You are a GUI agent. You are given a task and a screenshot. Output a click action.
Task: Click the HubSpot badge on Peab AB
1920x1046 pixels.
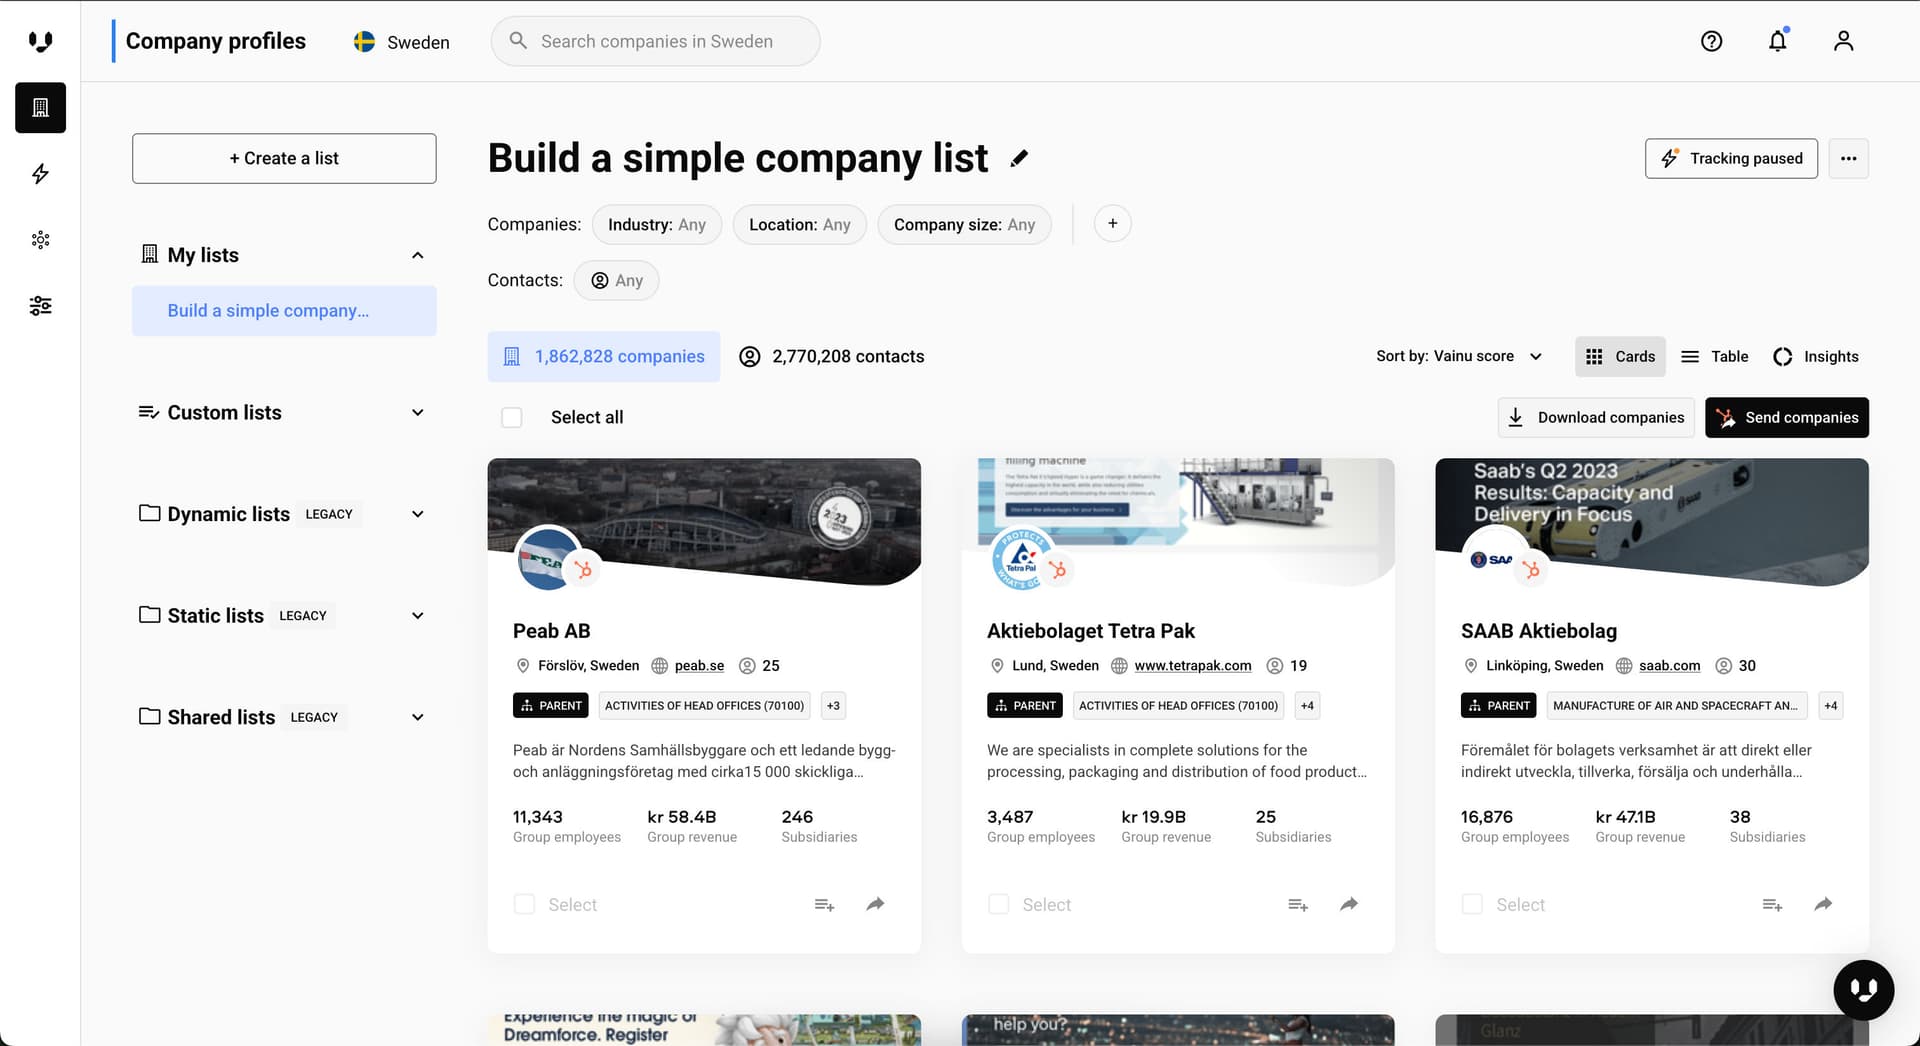click(583, 569)
